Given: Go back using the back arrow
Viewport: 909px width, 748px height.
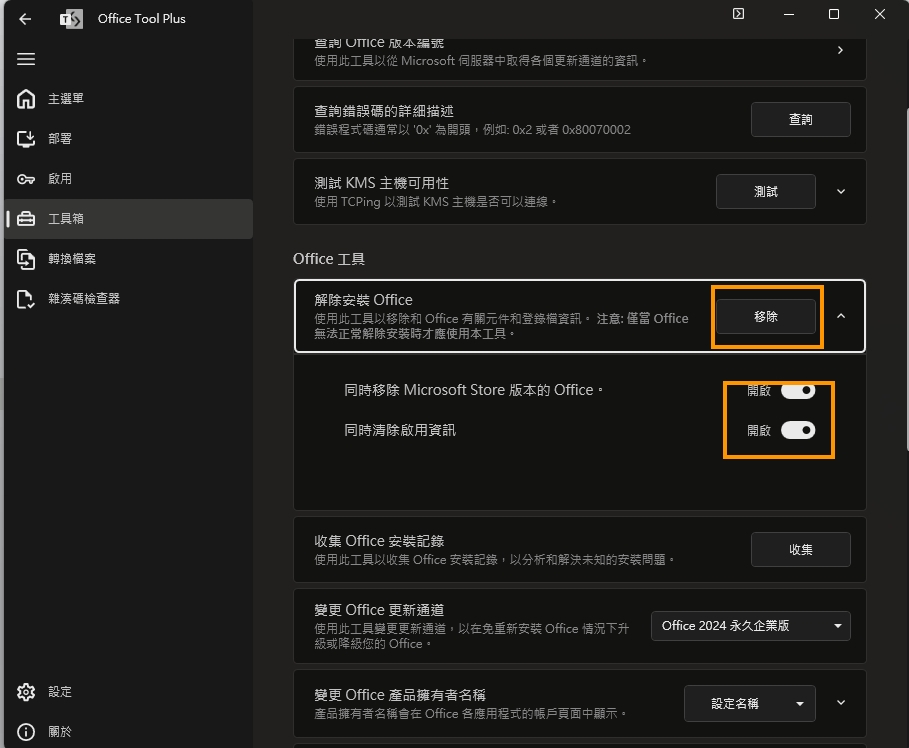Looking at the screenshot, I should coord(25,19).
